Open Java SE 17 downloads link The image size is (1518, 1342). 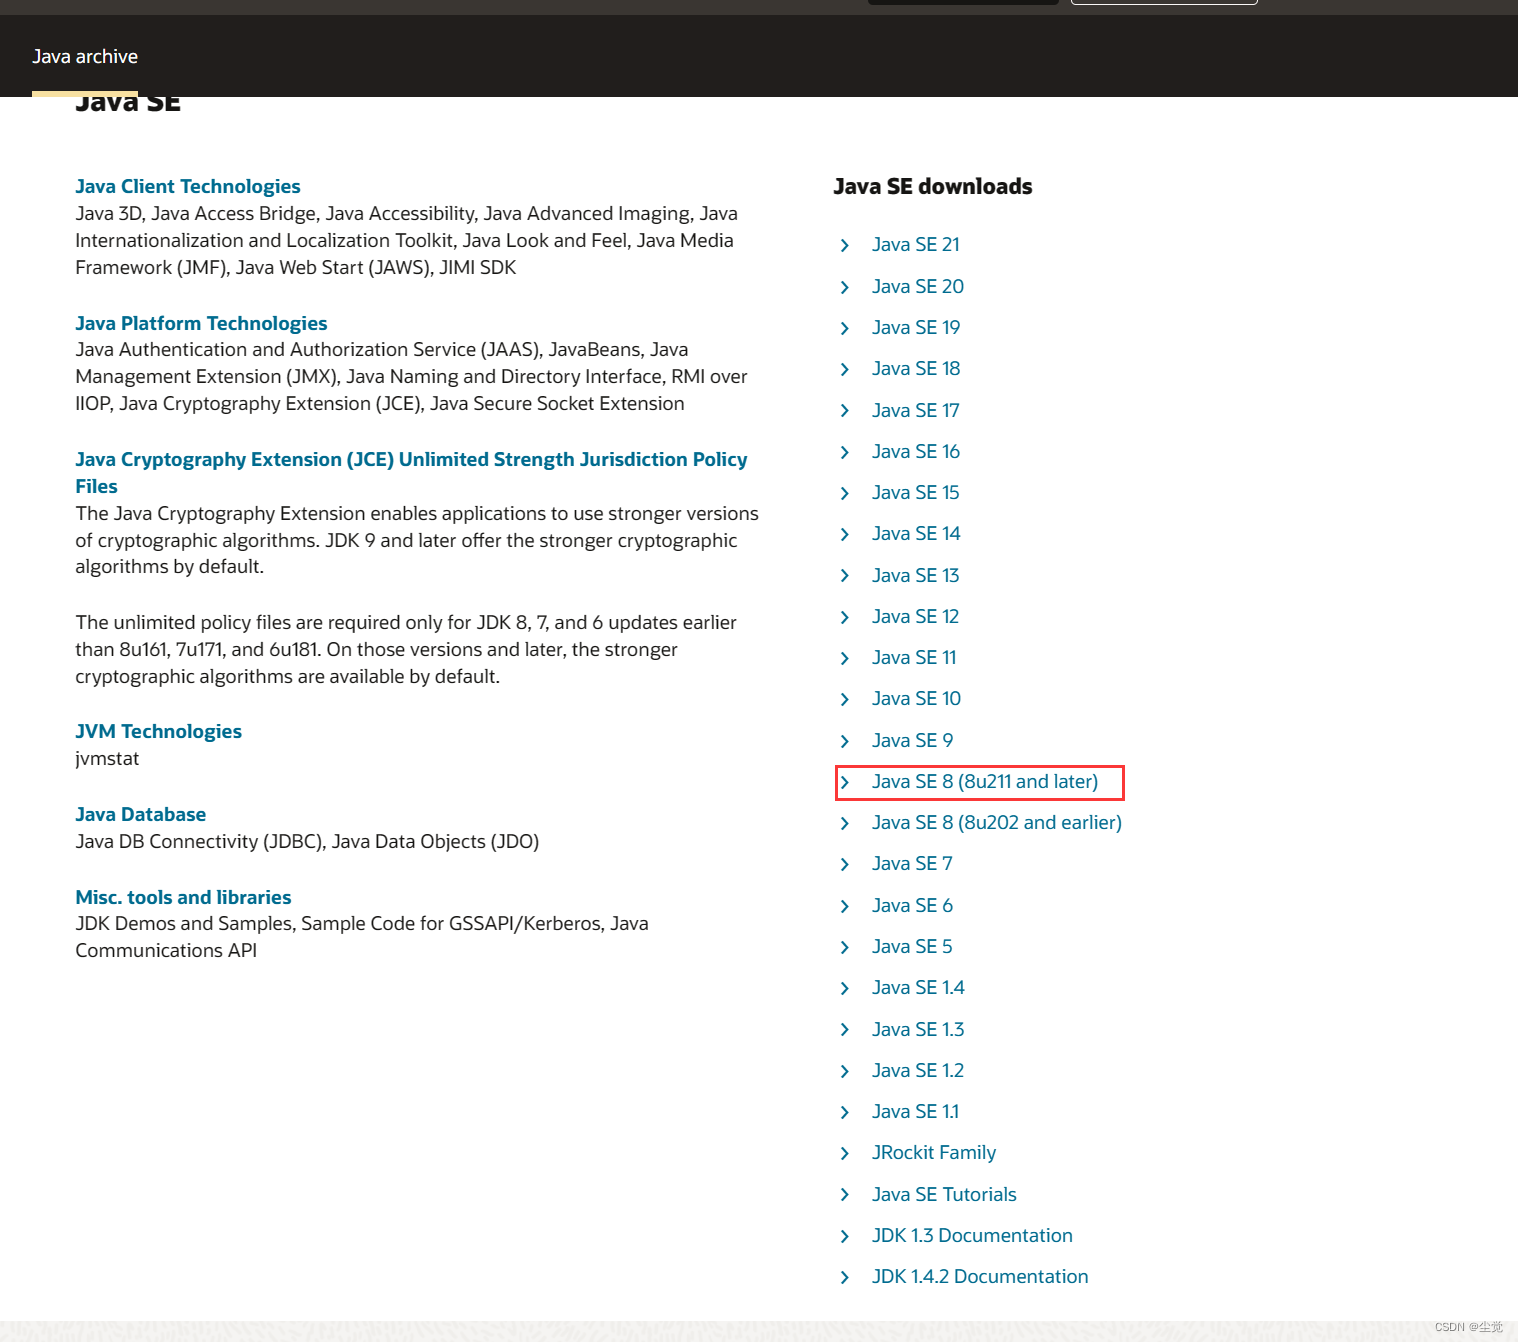tap(916, 410)
